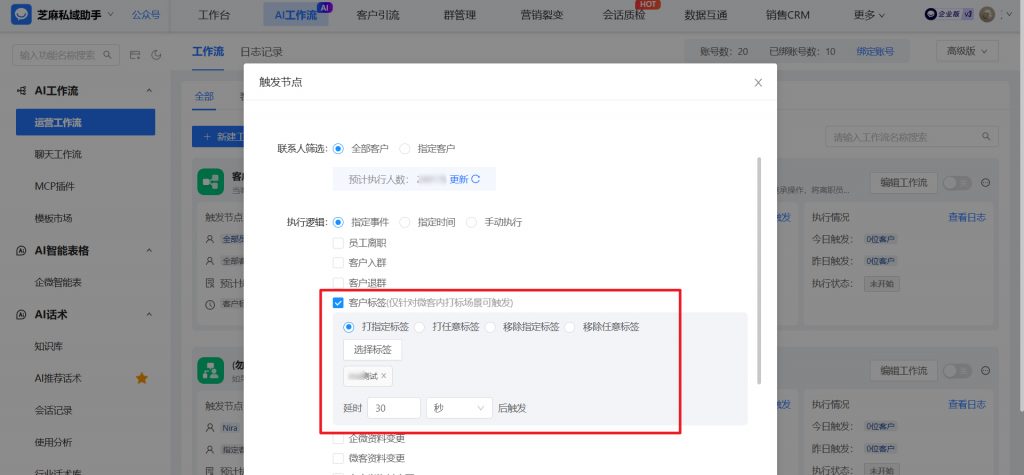Click the refresh icon next to 更新
The width and height of the screenshot is (1024, 475).
[x=475, y=179]
